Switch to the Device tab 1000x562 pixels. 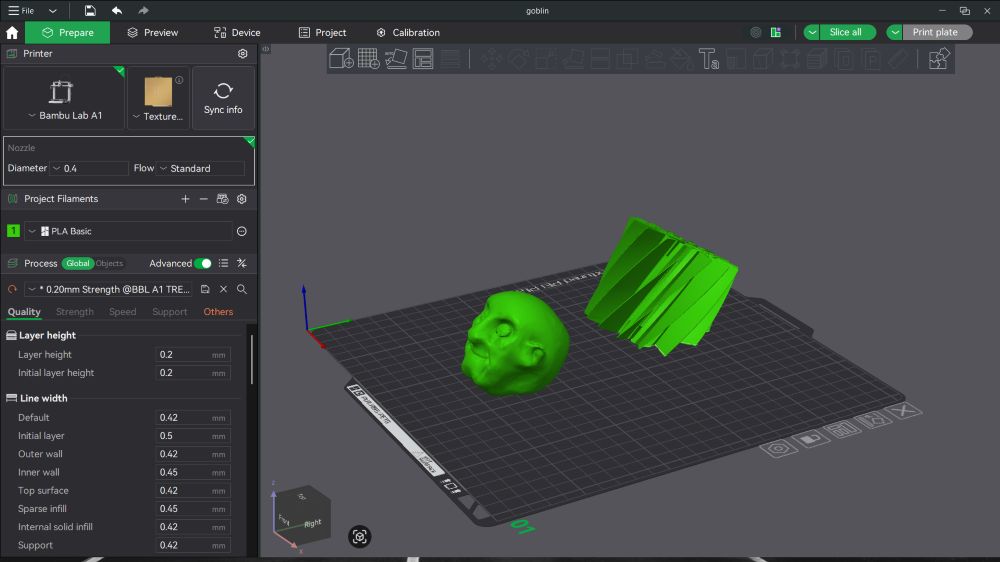tap(237, 33)
